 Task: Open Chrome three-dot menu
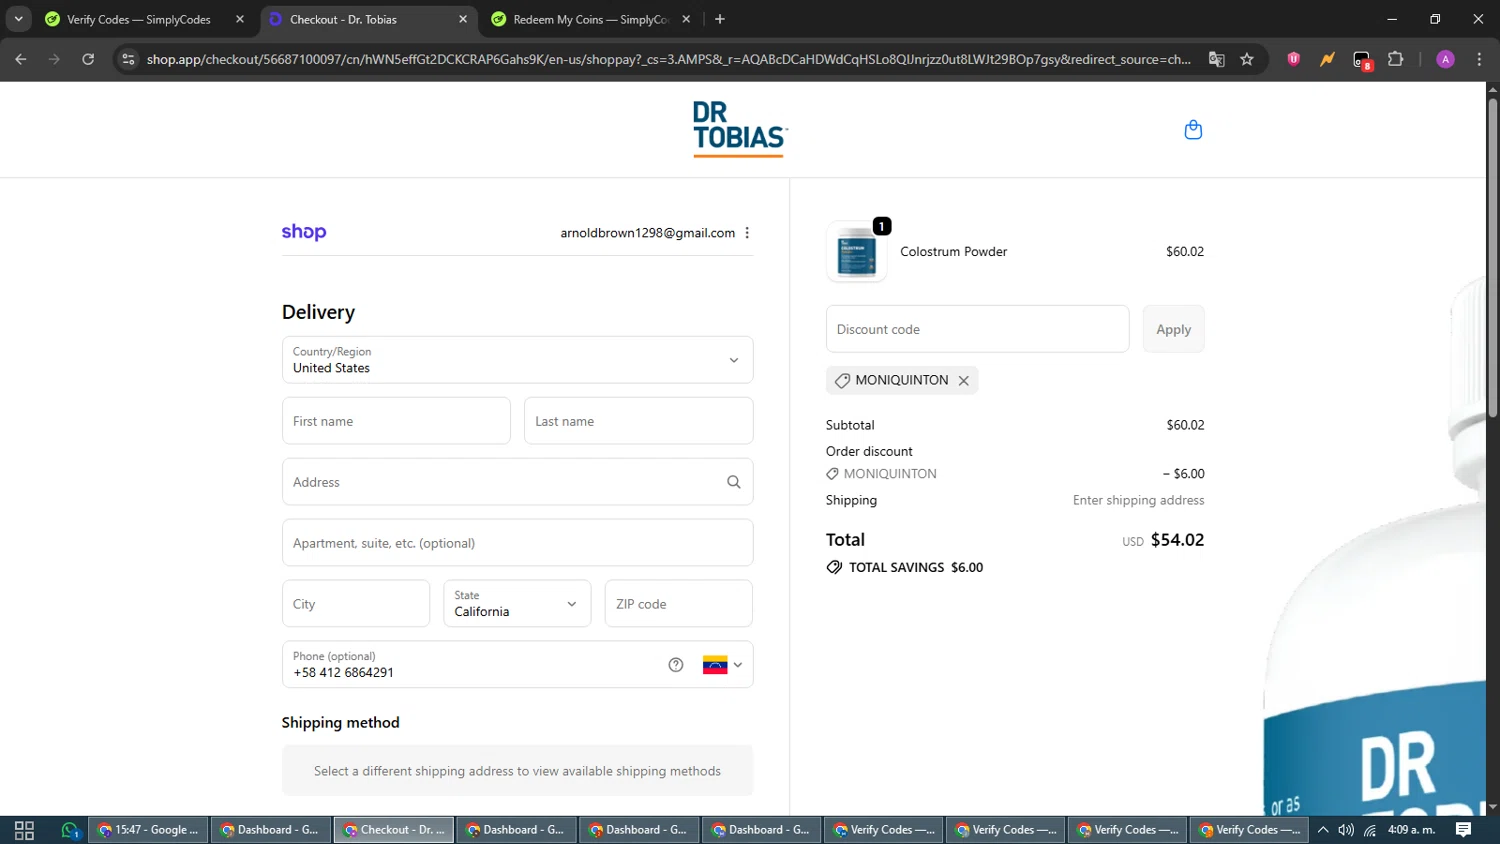(1479, 59)
